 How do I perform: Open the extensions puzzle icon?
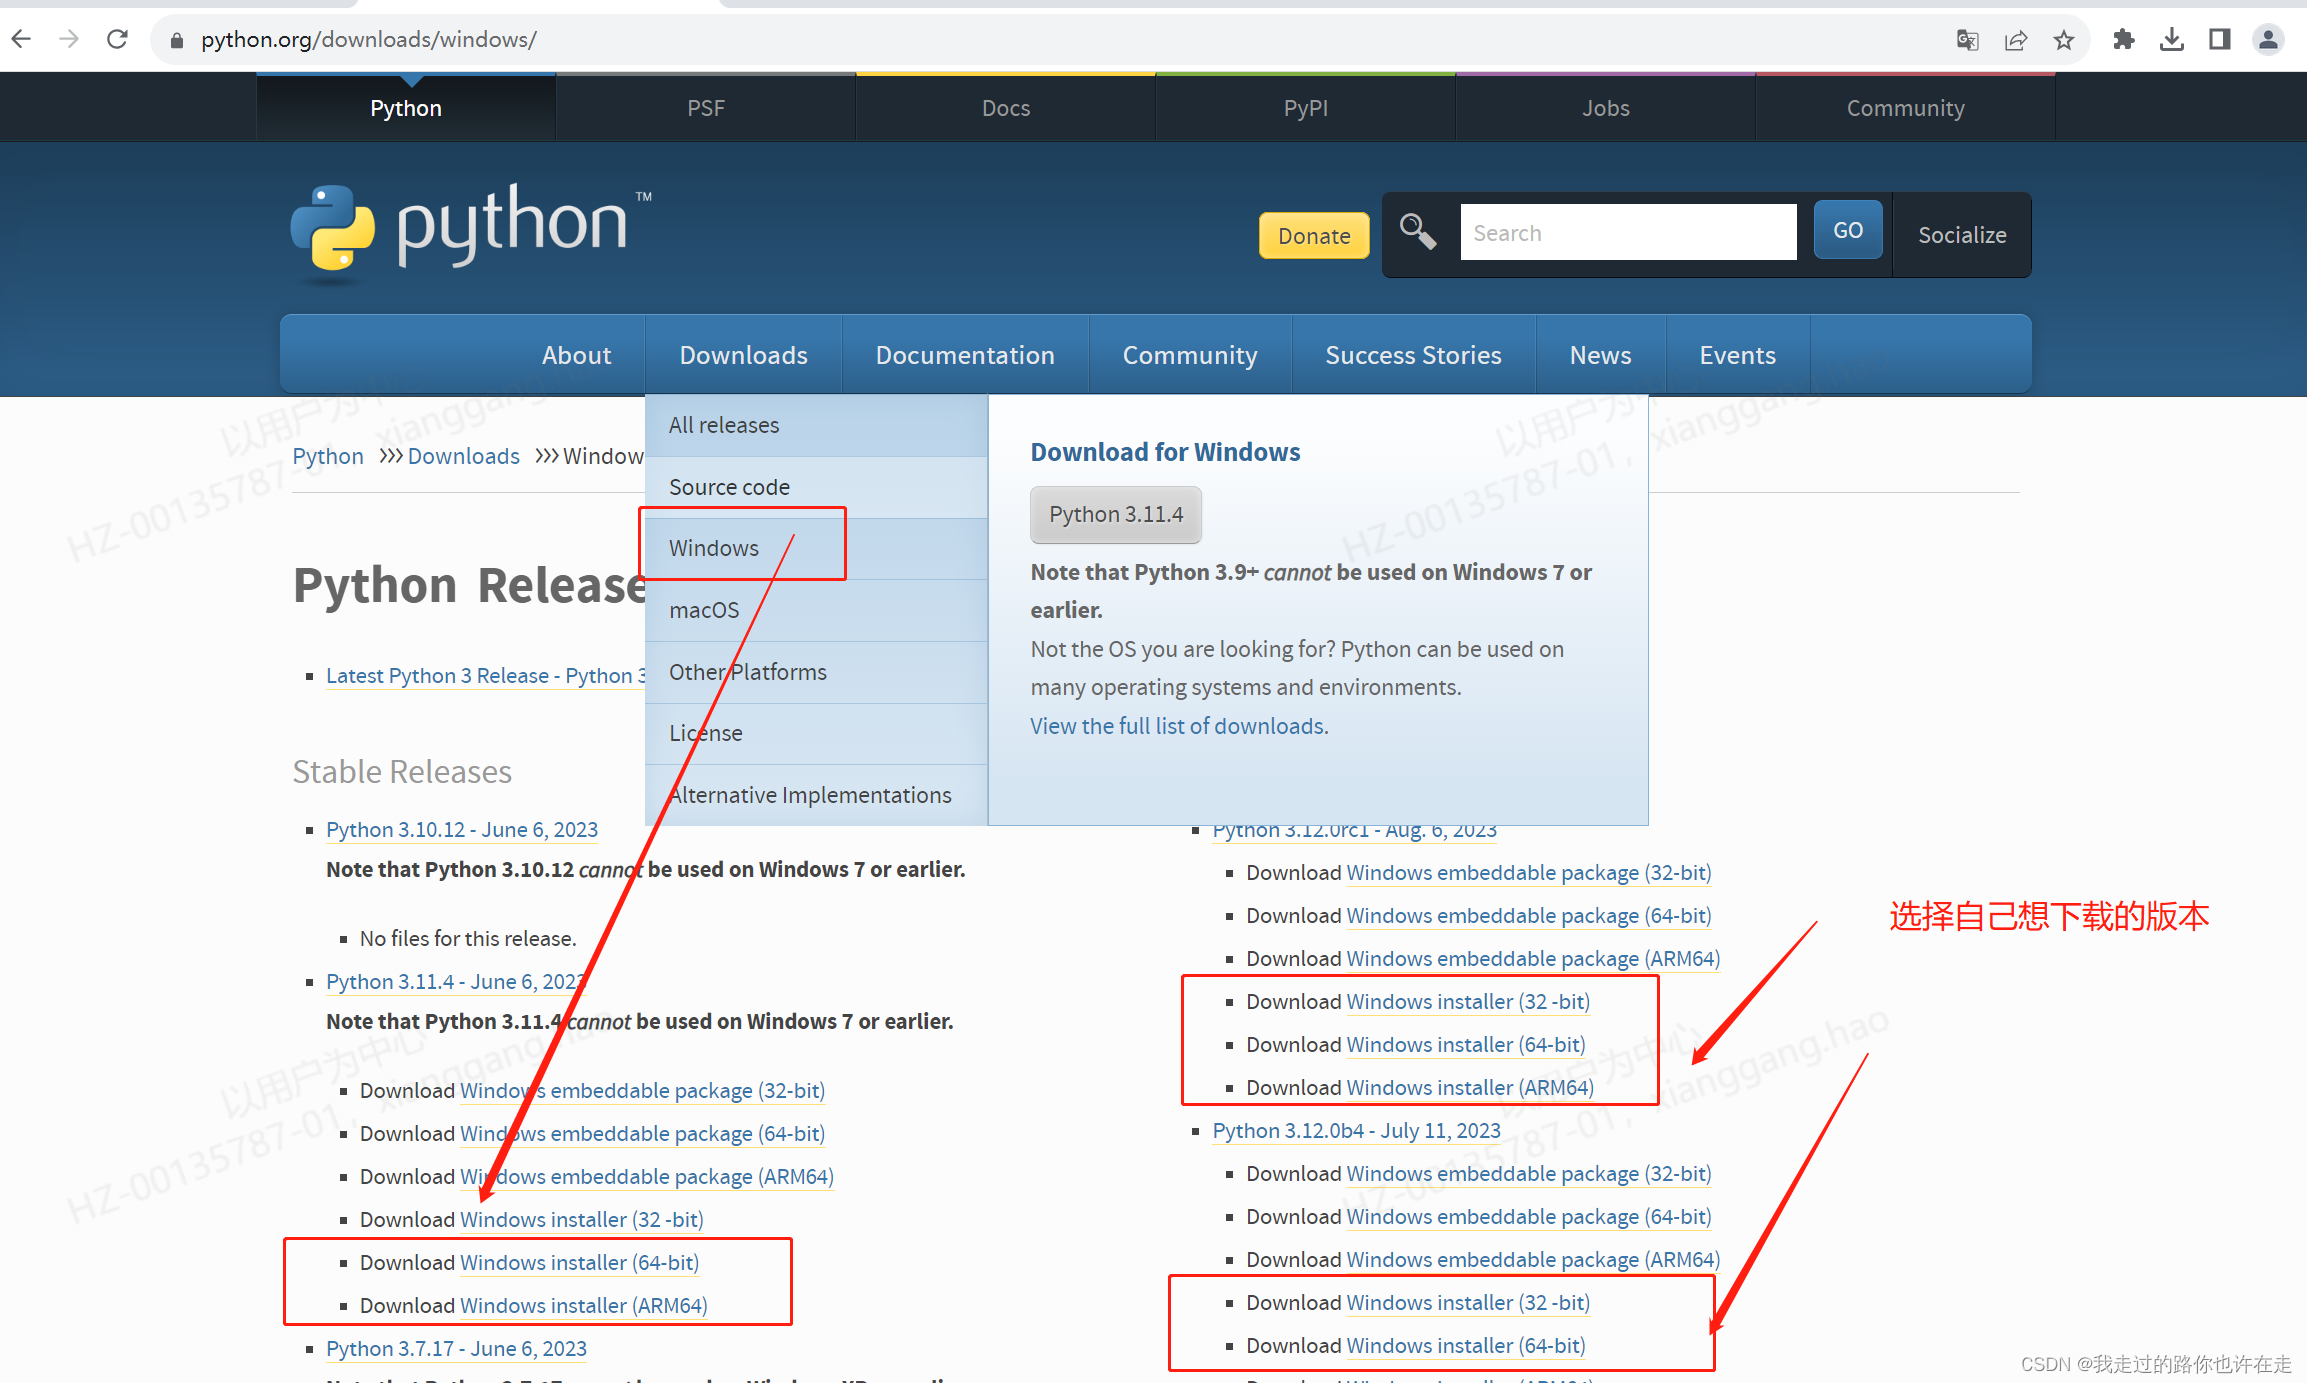pyautogui.click(x=2123, y=40)
